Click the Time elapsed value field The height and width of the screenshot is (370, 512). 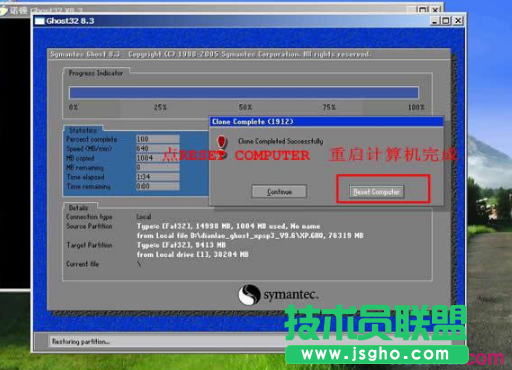(157, 177)
